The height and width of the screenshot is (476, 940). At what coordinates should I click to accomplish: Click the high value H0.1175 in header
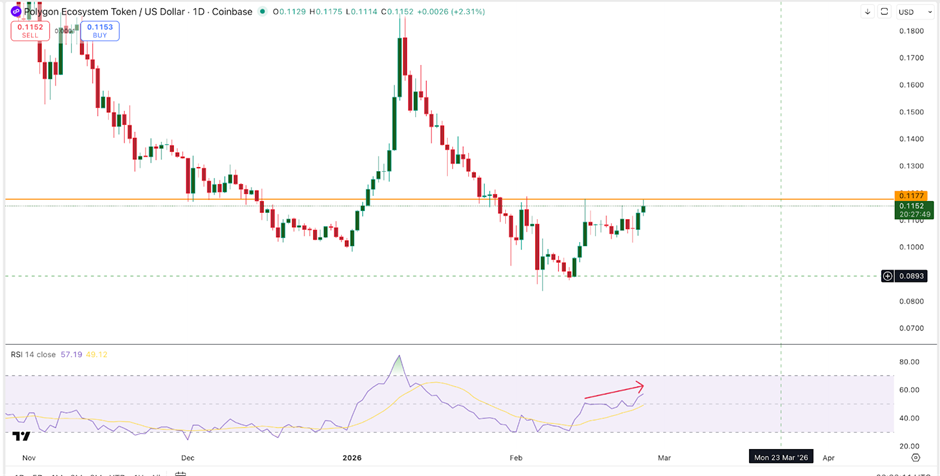pyautogui.click(x=326, y=11)
